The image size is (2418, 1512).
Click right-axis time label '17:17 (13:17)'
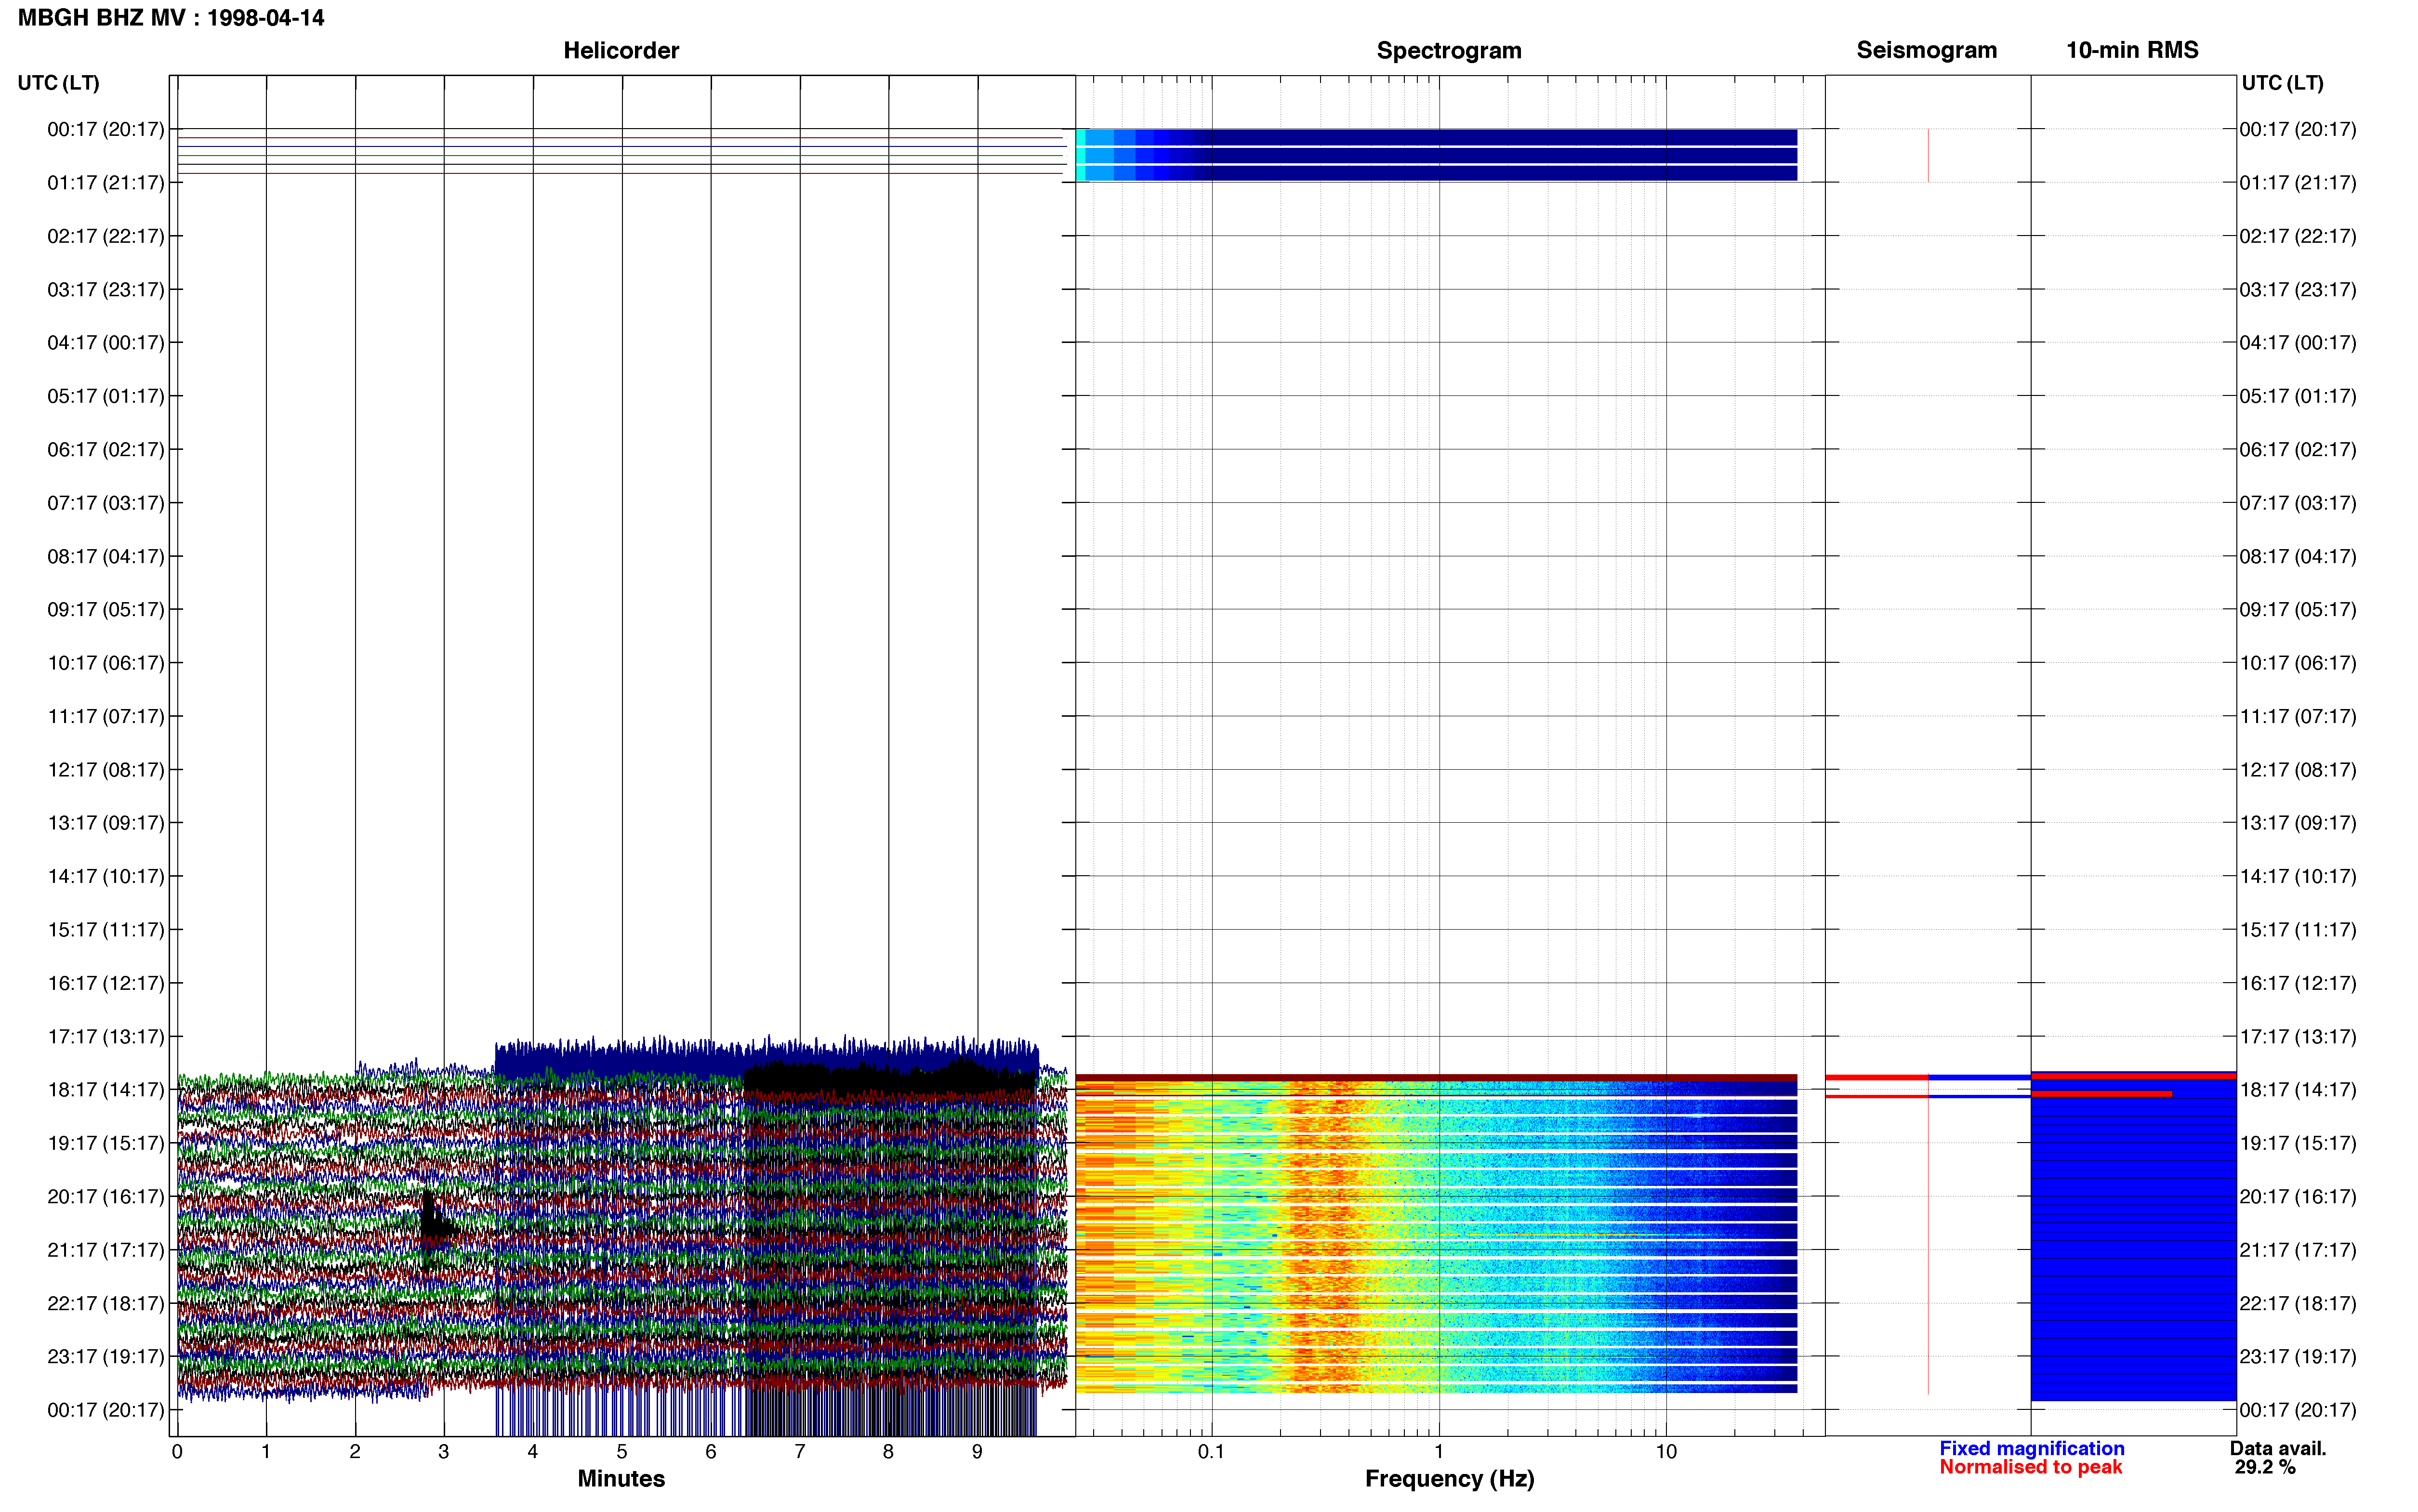click(x=2298, y=1037)
